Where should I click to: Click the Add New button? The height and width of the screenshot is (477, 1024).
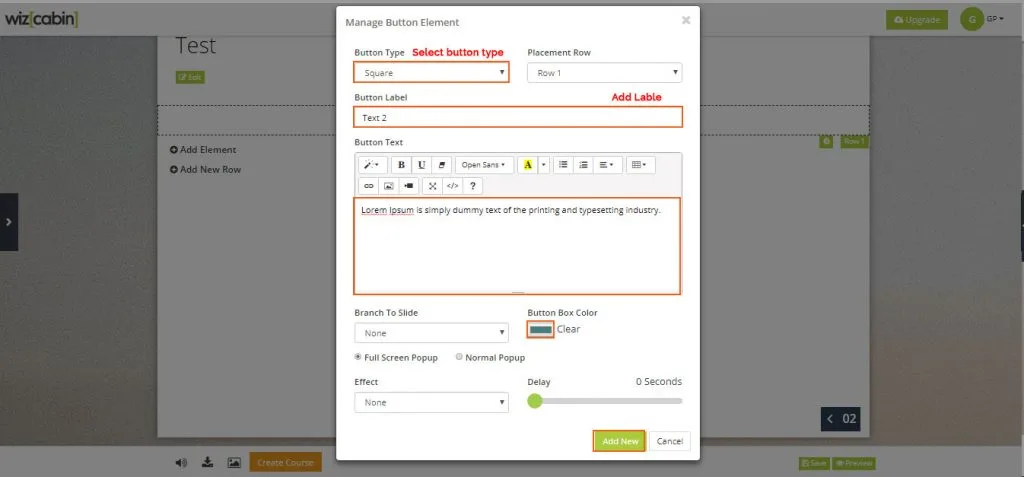[x=620, y=441]
